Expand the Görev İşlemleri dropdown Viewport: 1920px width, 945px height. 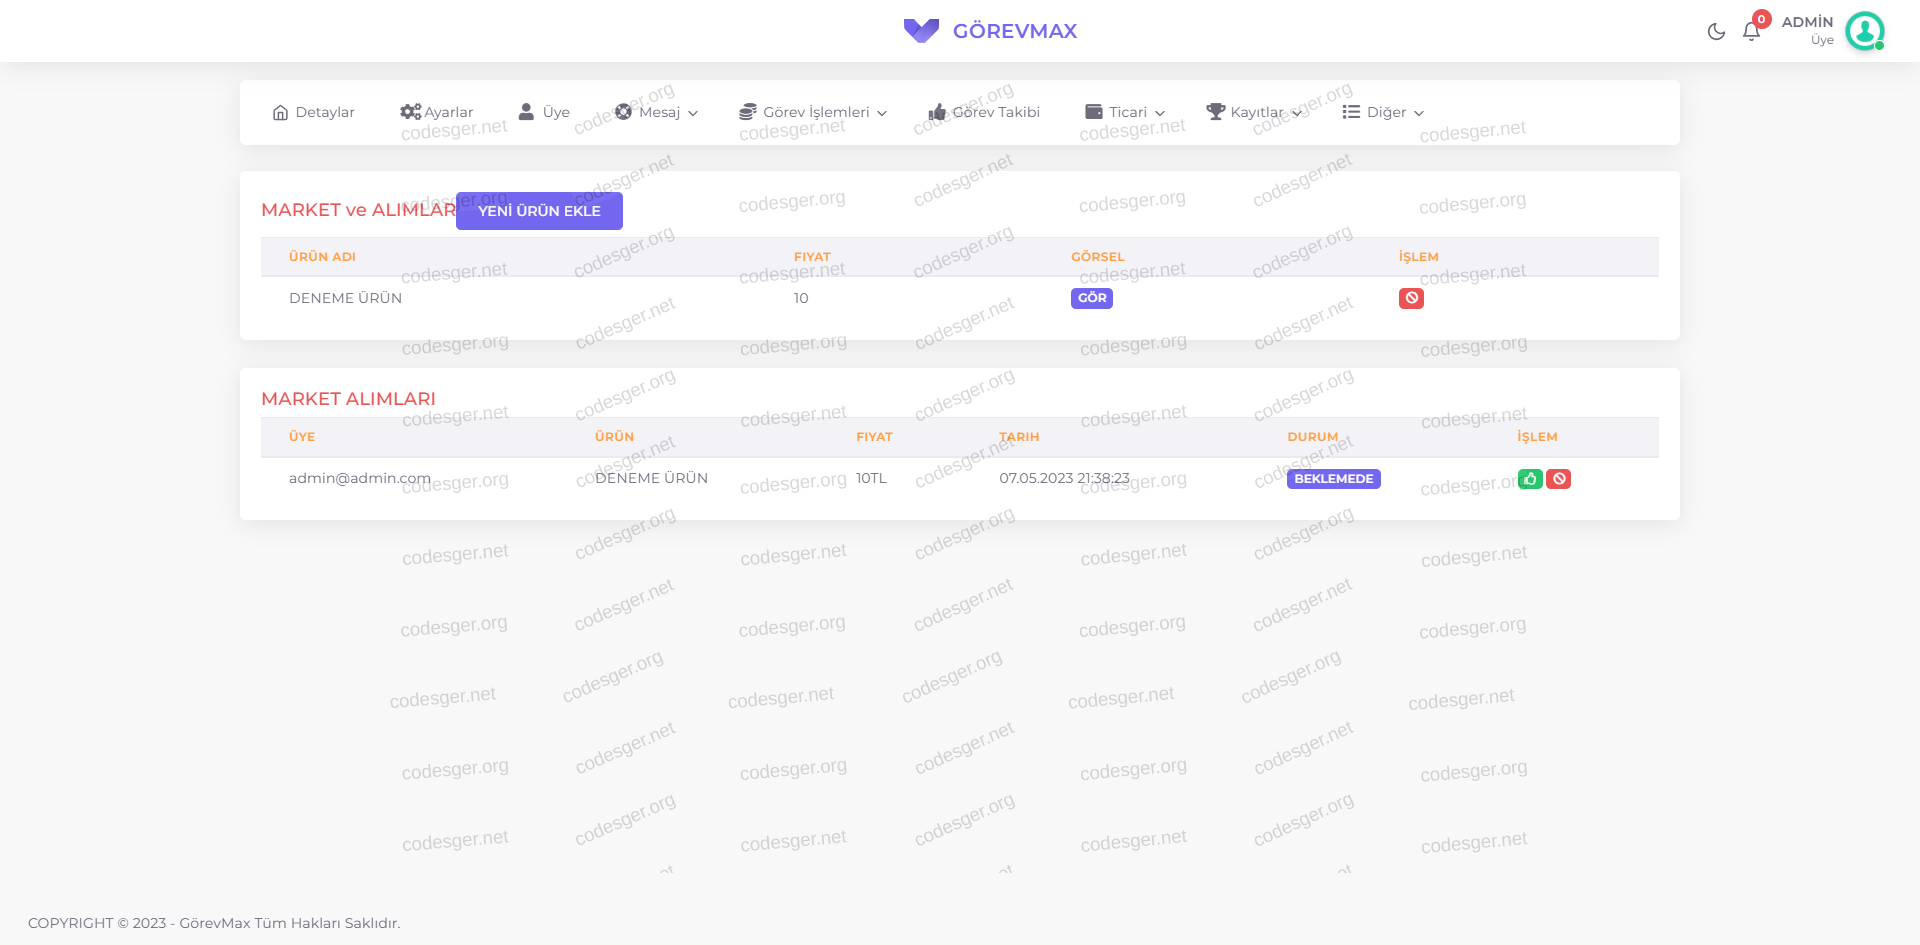coord(813,112)
